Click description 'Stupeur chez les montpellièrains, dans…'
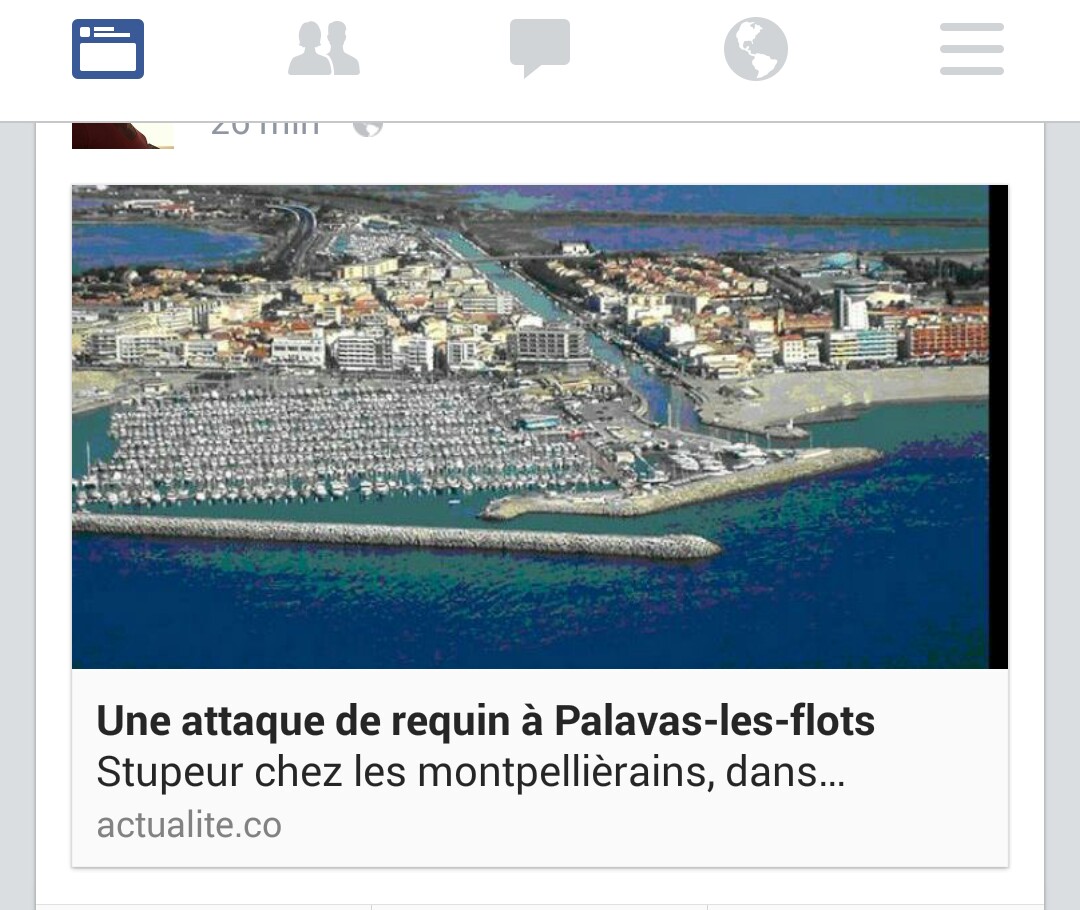Image resolution: width=1080 pixels, height=910 pixels. point(470,772)
